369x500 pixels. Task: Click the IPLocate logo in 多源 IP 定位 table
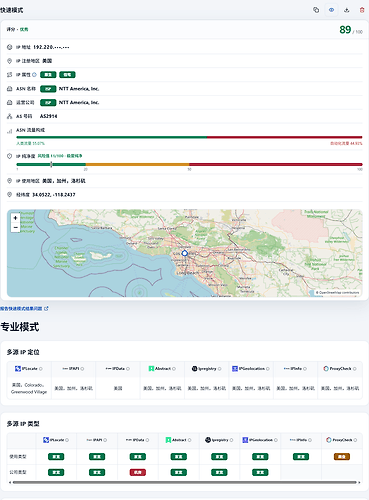pos(18,369)
